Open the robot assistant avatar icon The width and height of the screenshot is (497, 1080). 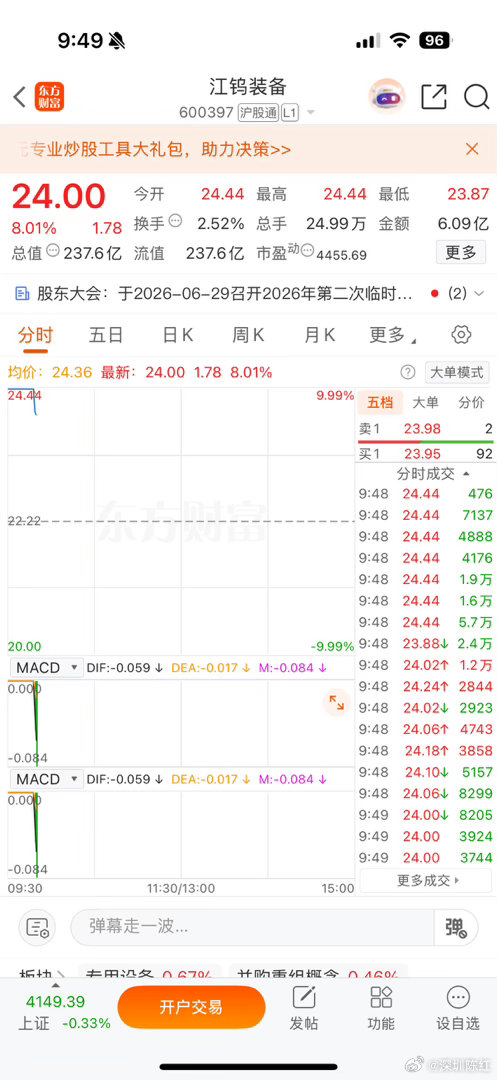pos(387,96)
